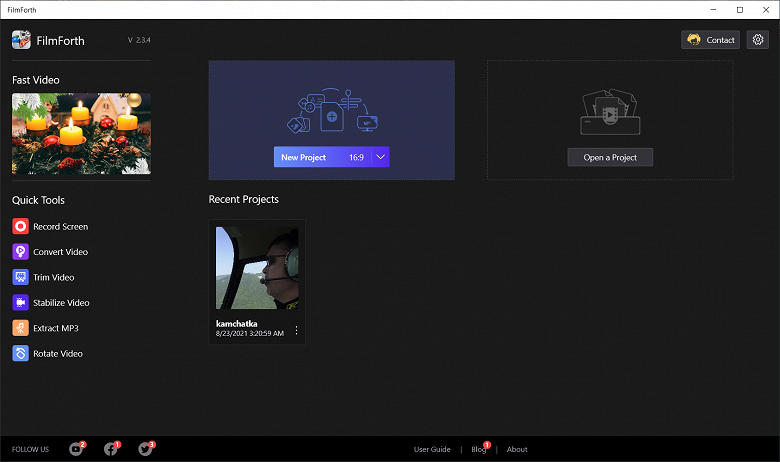
Task: Click the Trim Video icon
Action: tap(20, 277)
